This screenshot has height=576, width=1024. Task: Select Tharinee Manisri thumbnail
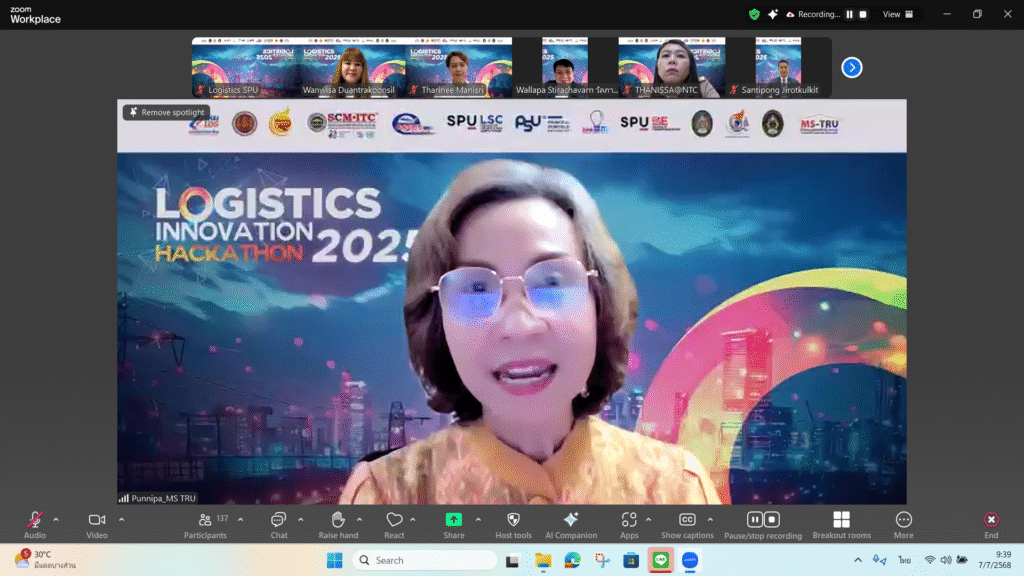459,67
